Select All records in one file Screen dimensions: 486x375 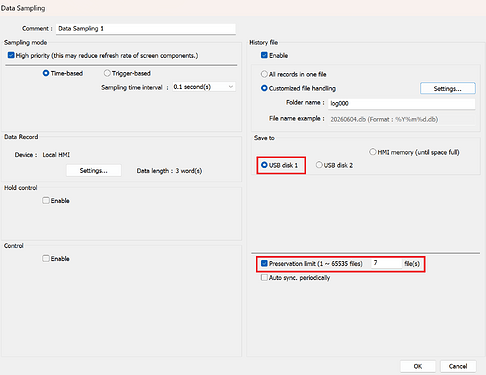pyautogui.click(x=264, y=74)
